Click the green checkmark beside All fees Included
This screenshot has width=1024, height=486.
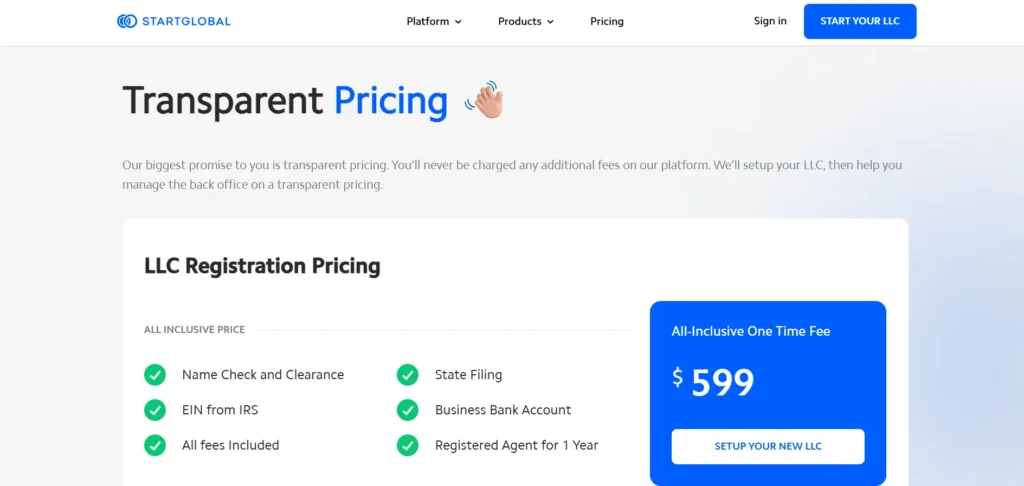pos(155,446)
